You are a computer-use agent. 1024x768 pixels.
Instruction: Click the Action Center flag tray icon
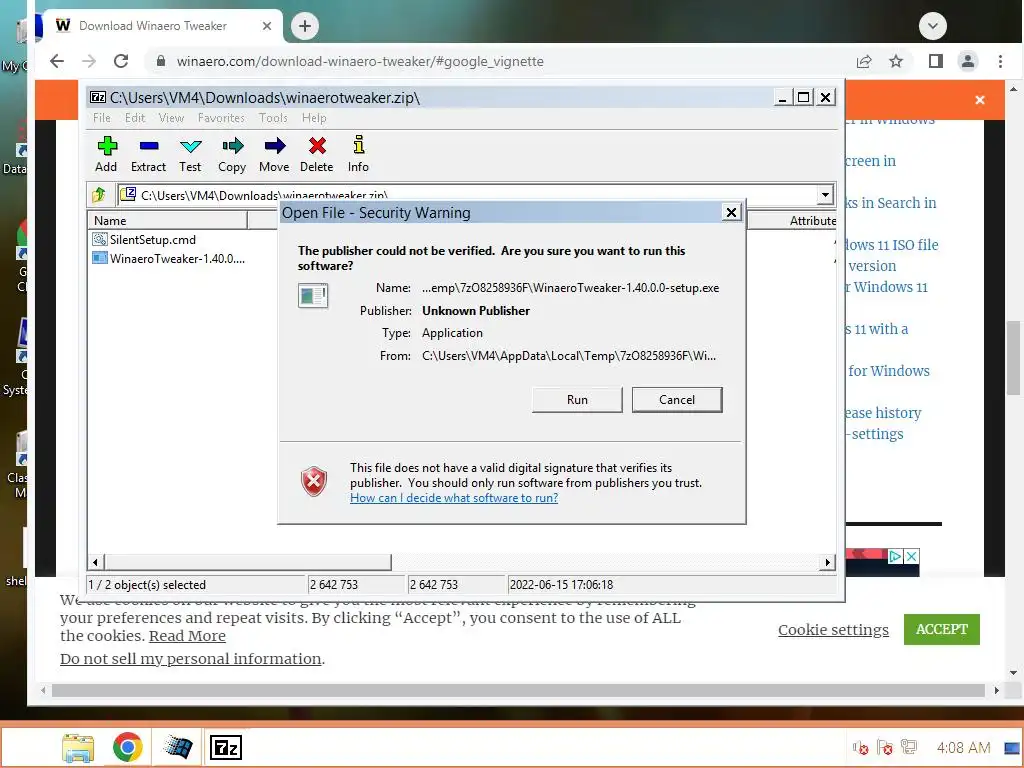(885, 747)
